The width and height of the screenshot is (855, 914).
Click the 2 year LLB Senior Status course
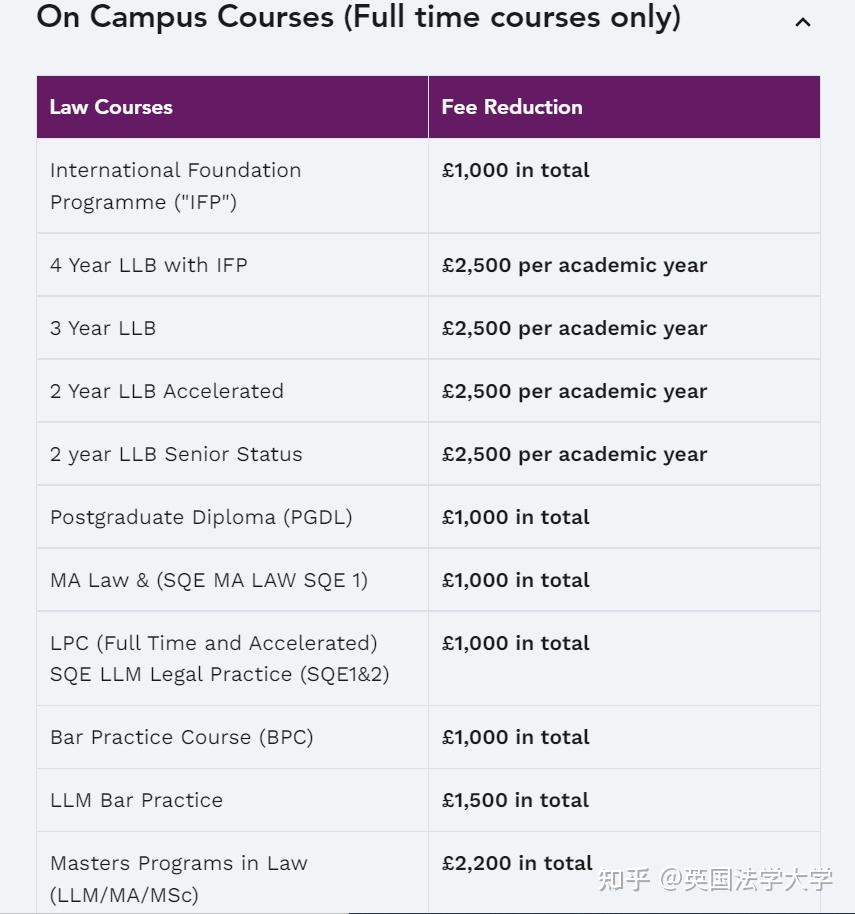176,454
